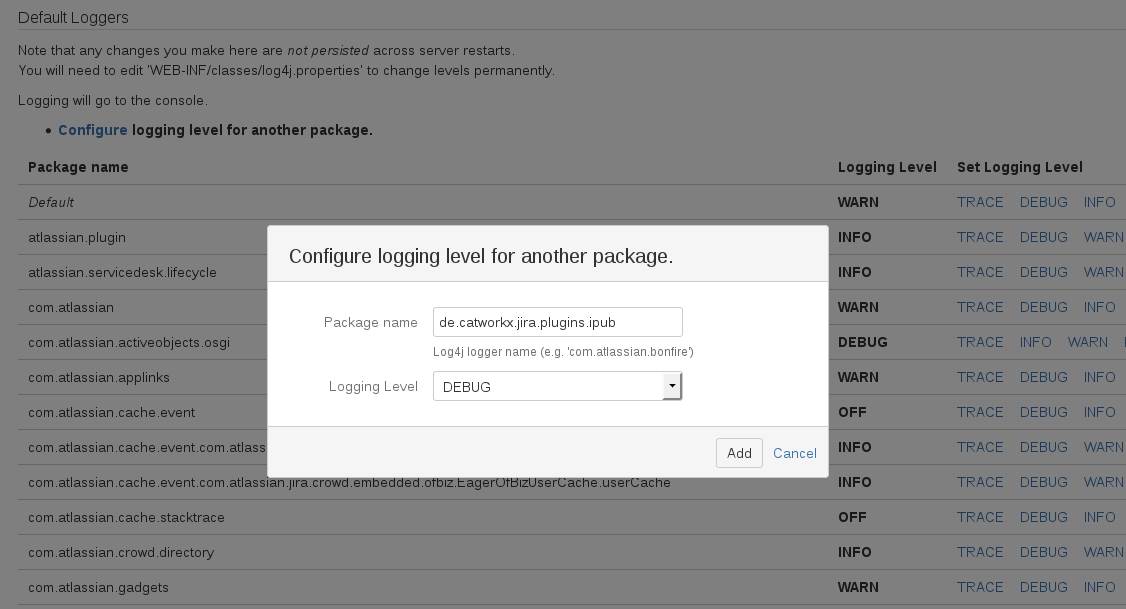Set com.atlassian.applinks logger to DEBUG
Screen dimensions: 1126x609
click(x=1044, y=377)
